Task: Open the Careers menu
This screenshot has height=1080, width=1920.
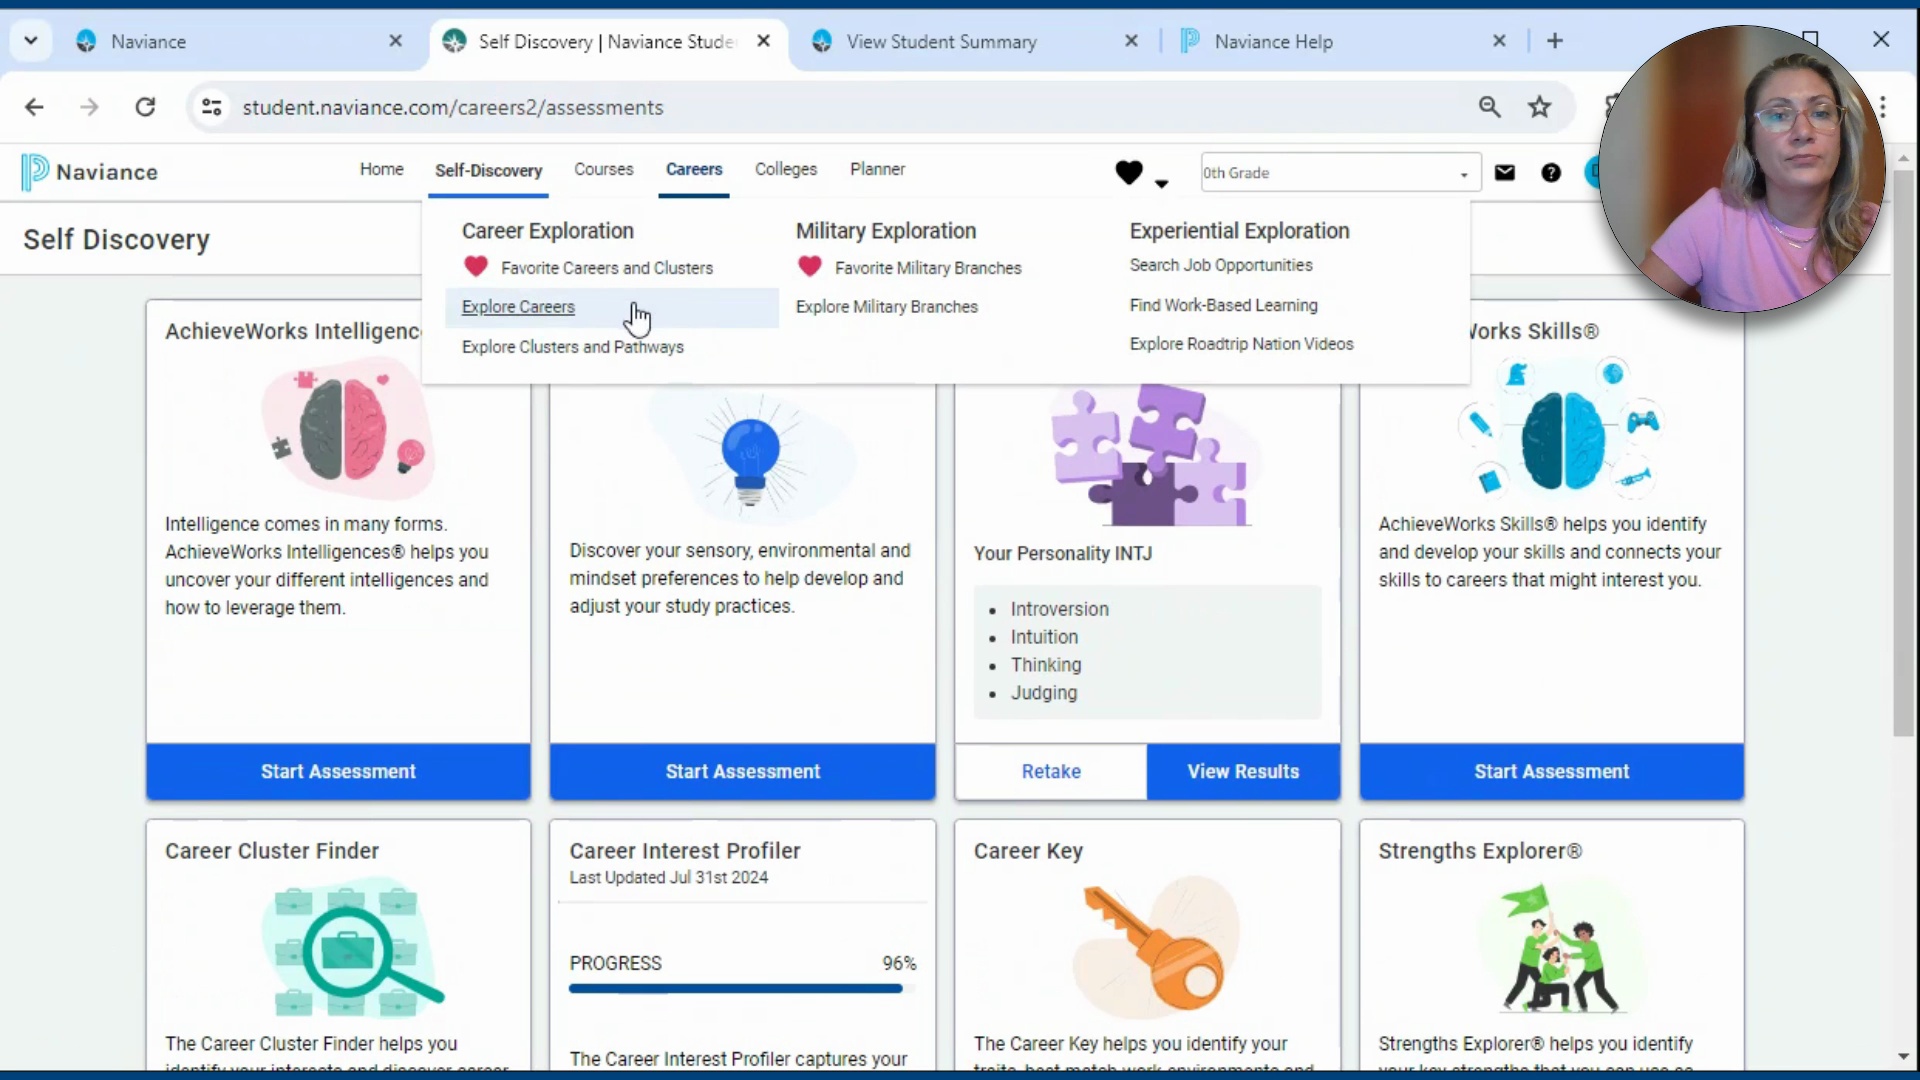Action: click(x=694, y=170)
